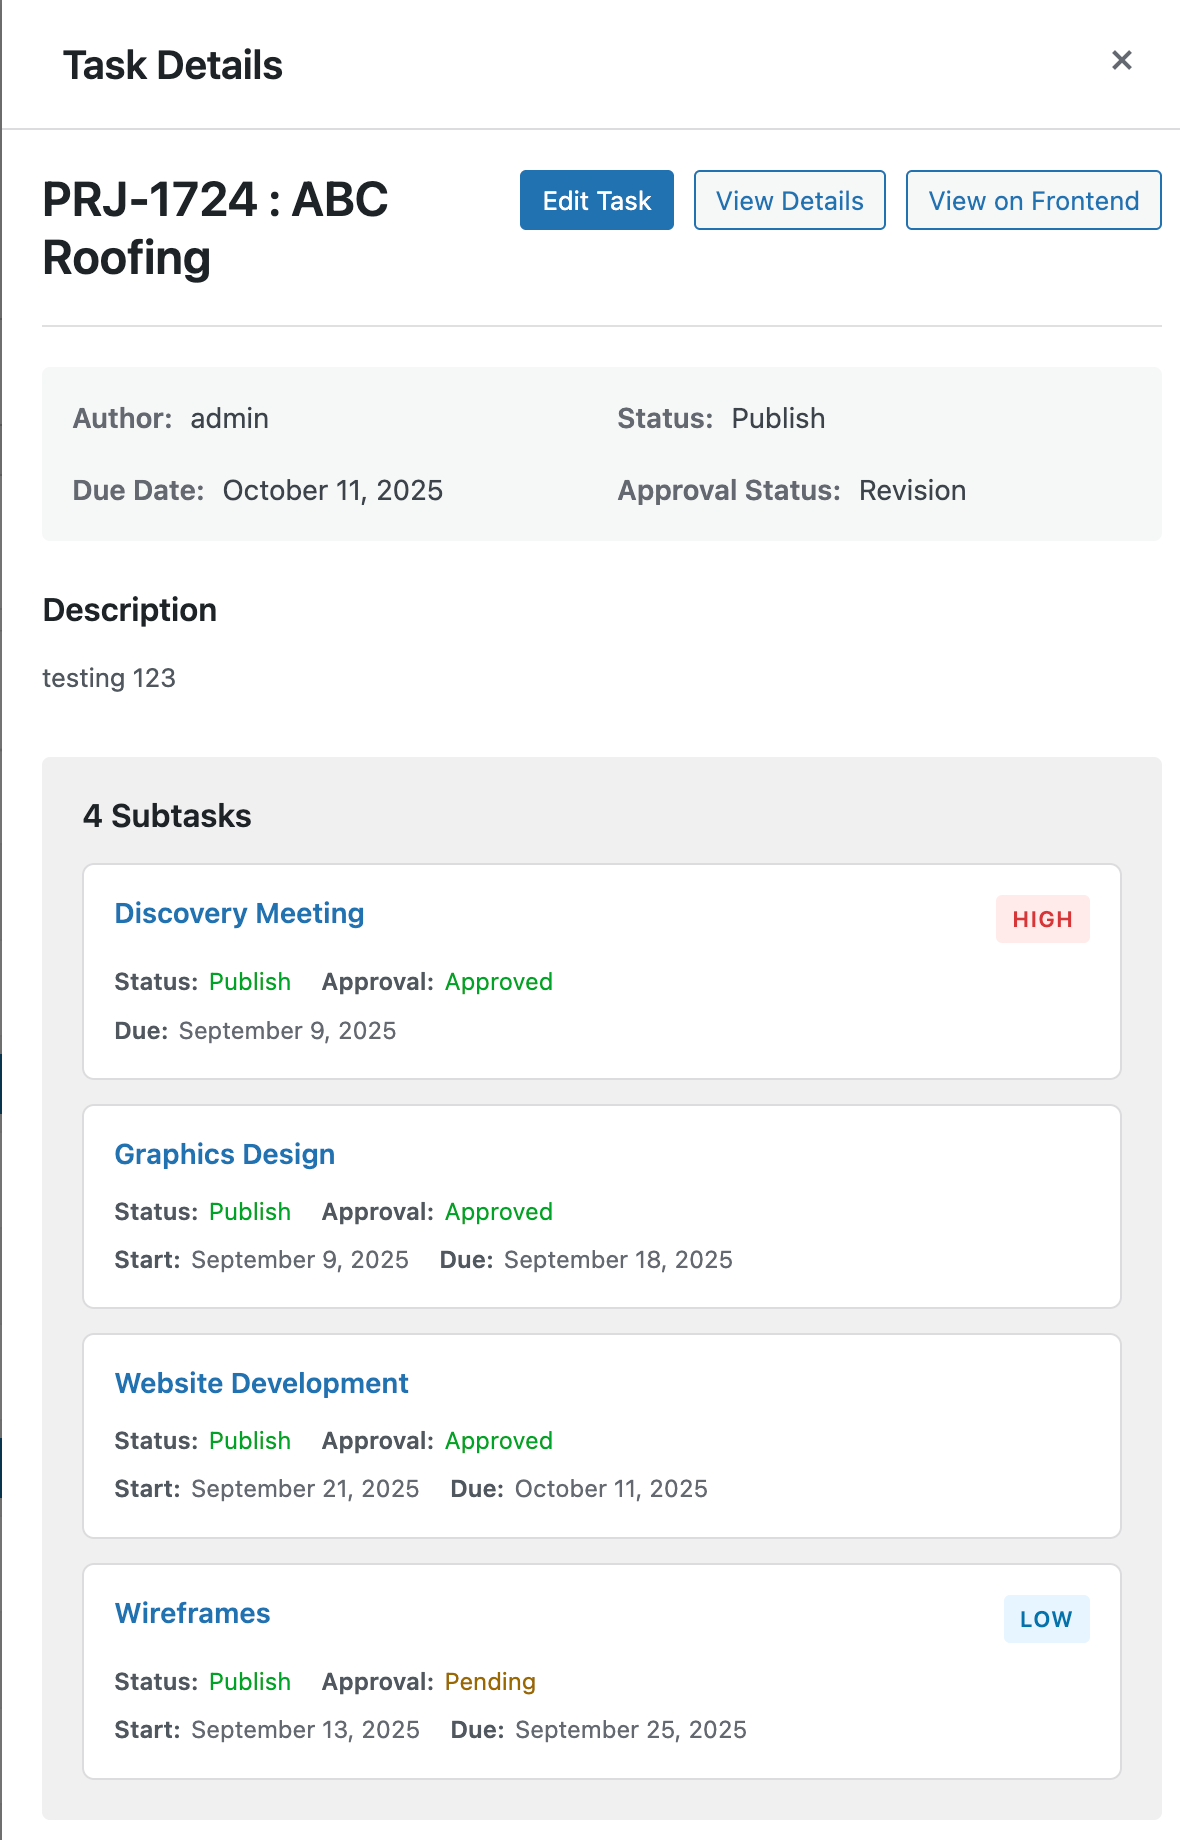Open the Wireframes subtask link
This screenshot has height=1840, width=1180.
(x=192, y=1613)
